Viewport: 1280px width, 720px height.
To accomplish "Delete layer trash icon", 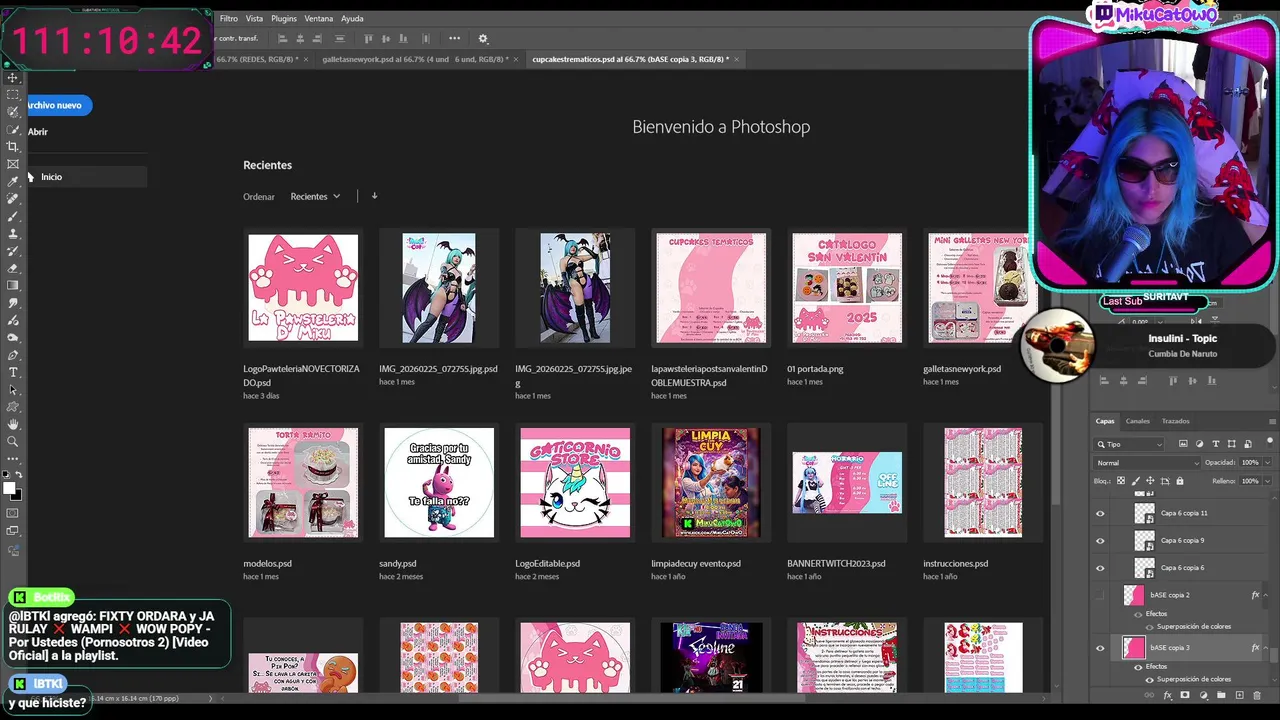I will coord(1257,695).
